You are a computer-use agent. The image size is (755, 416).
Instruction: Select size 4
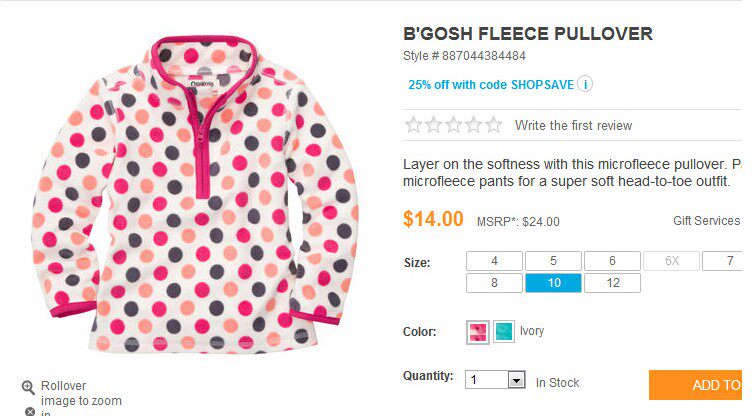[494, 261]
